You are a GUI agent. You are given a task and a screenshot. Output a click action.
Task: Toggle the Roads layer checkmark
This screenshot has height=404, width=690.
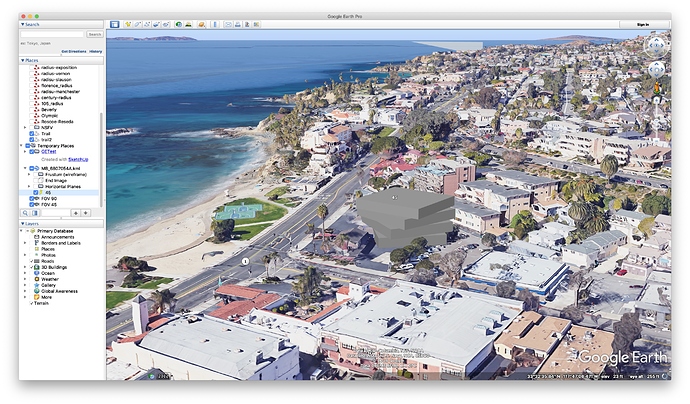click(32, 261)
